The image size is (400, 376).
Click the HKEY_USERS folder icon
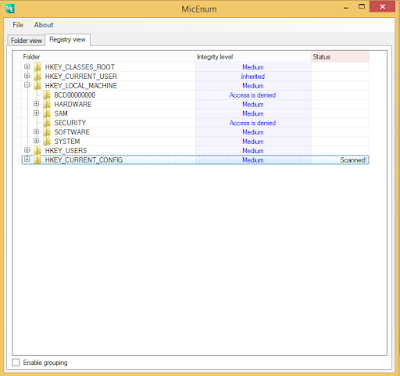tap(37, 151)
